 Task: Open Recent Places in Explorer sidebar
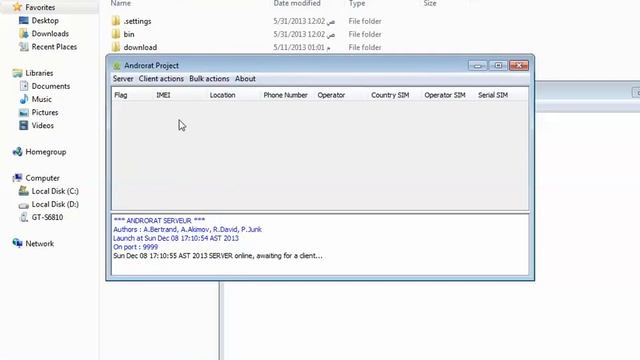[54, 47]
